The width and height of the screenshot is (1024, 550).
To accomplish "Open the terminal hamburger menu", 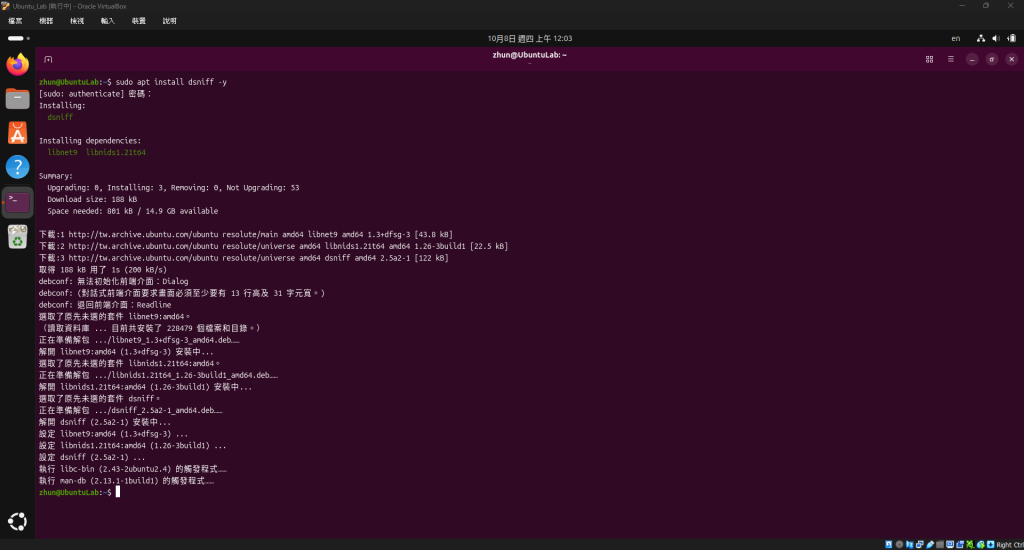I will coord(951,59).
